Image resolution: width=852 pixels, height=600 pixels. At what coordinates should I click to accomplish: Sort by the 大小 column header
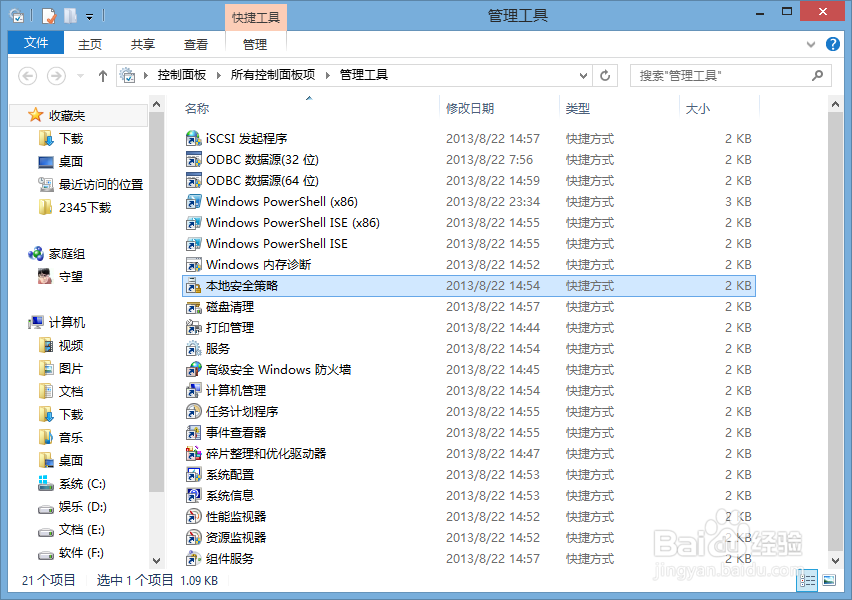[x=698, y=109]
